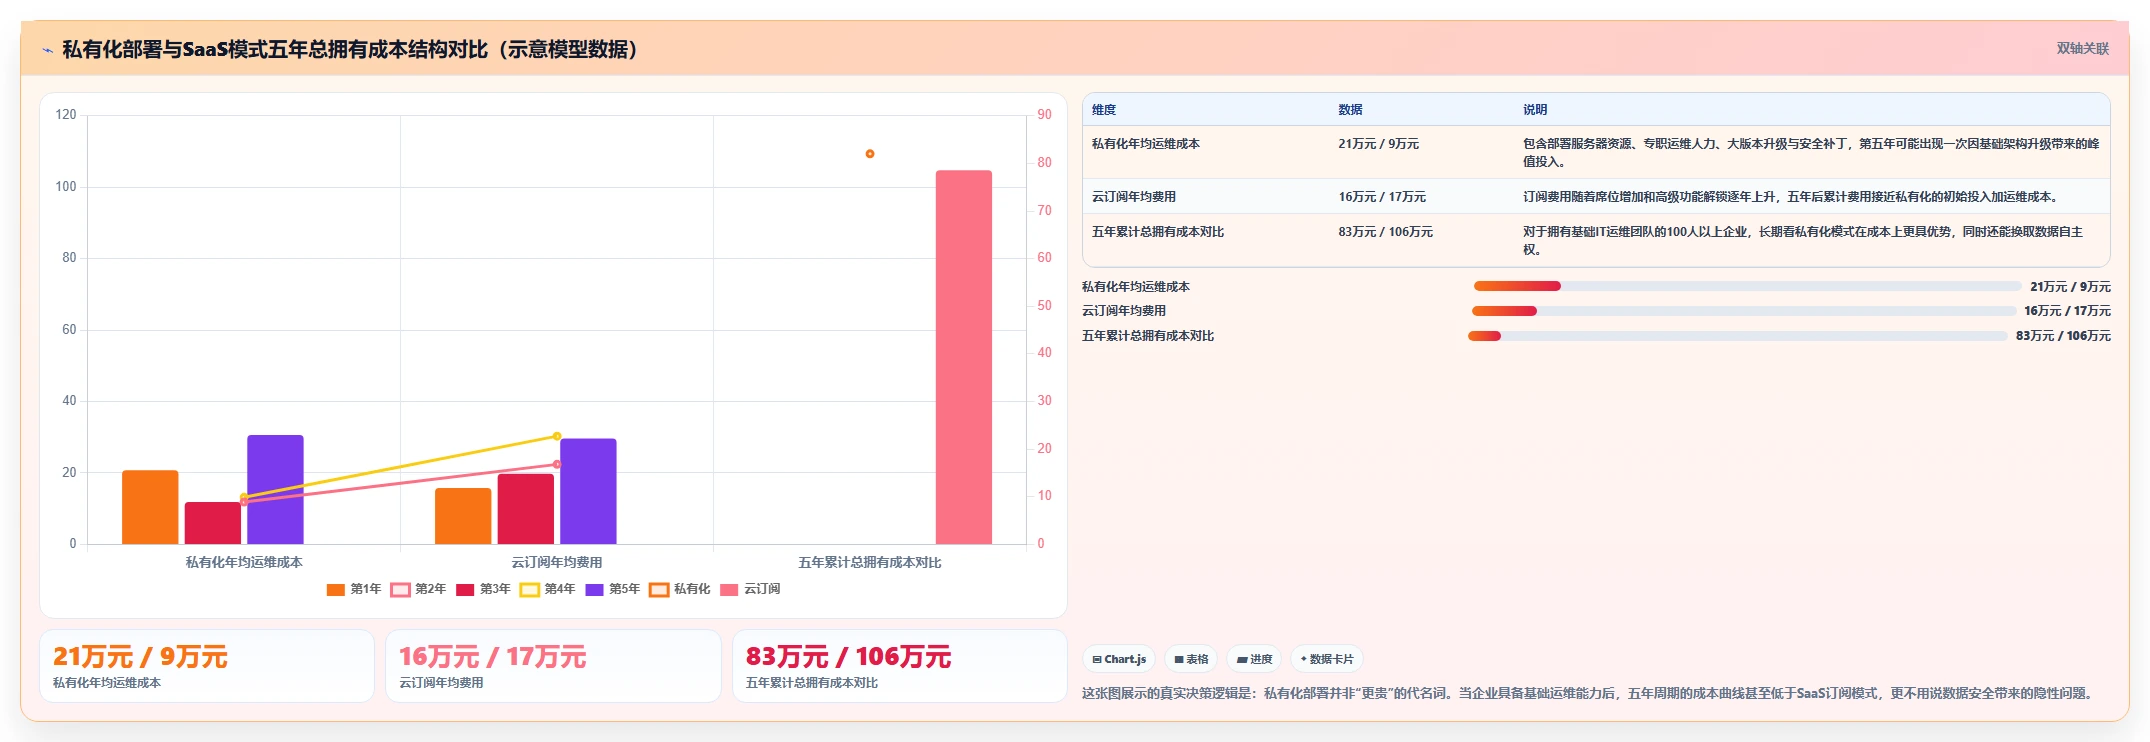
Task: Click the tall pink 云订阅 bar in 五年累计总拥有成本对比
Action: (964, 357)
